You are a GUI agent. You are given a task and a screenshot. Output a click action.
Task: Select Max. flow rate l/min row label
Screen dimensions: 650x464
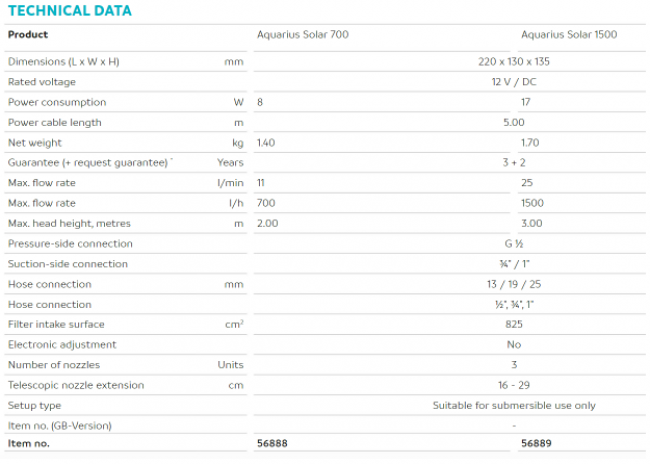[x=41, y=183]
